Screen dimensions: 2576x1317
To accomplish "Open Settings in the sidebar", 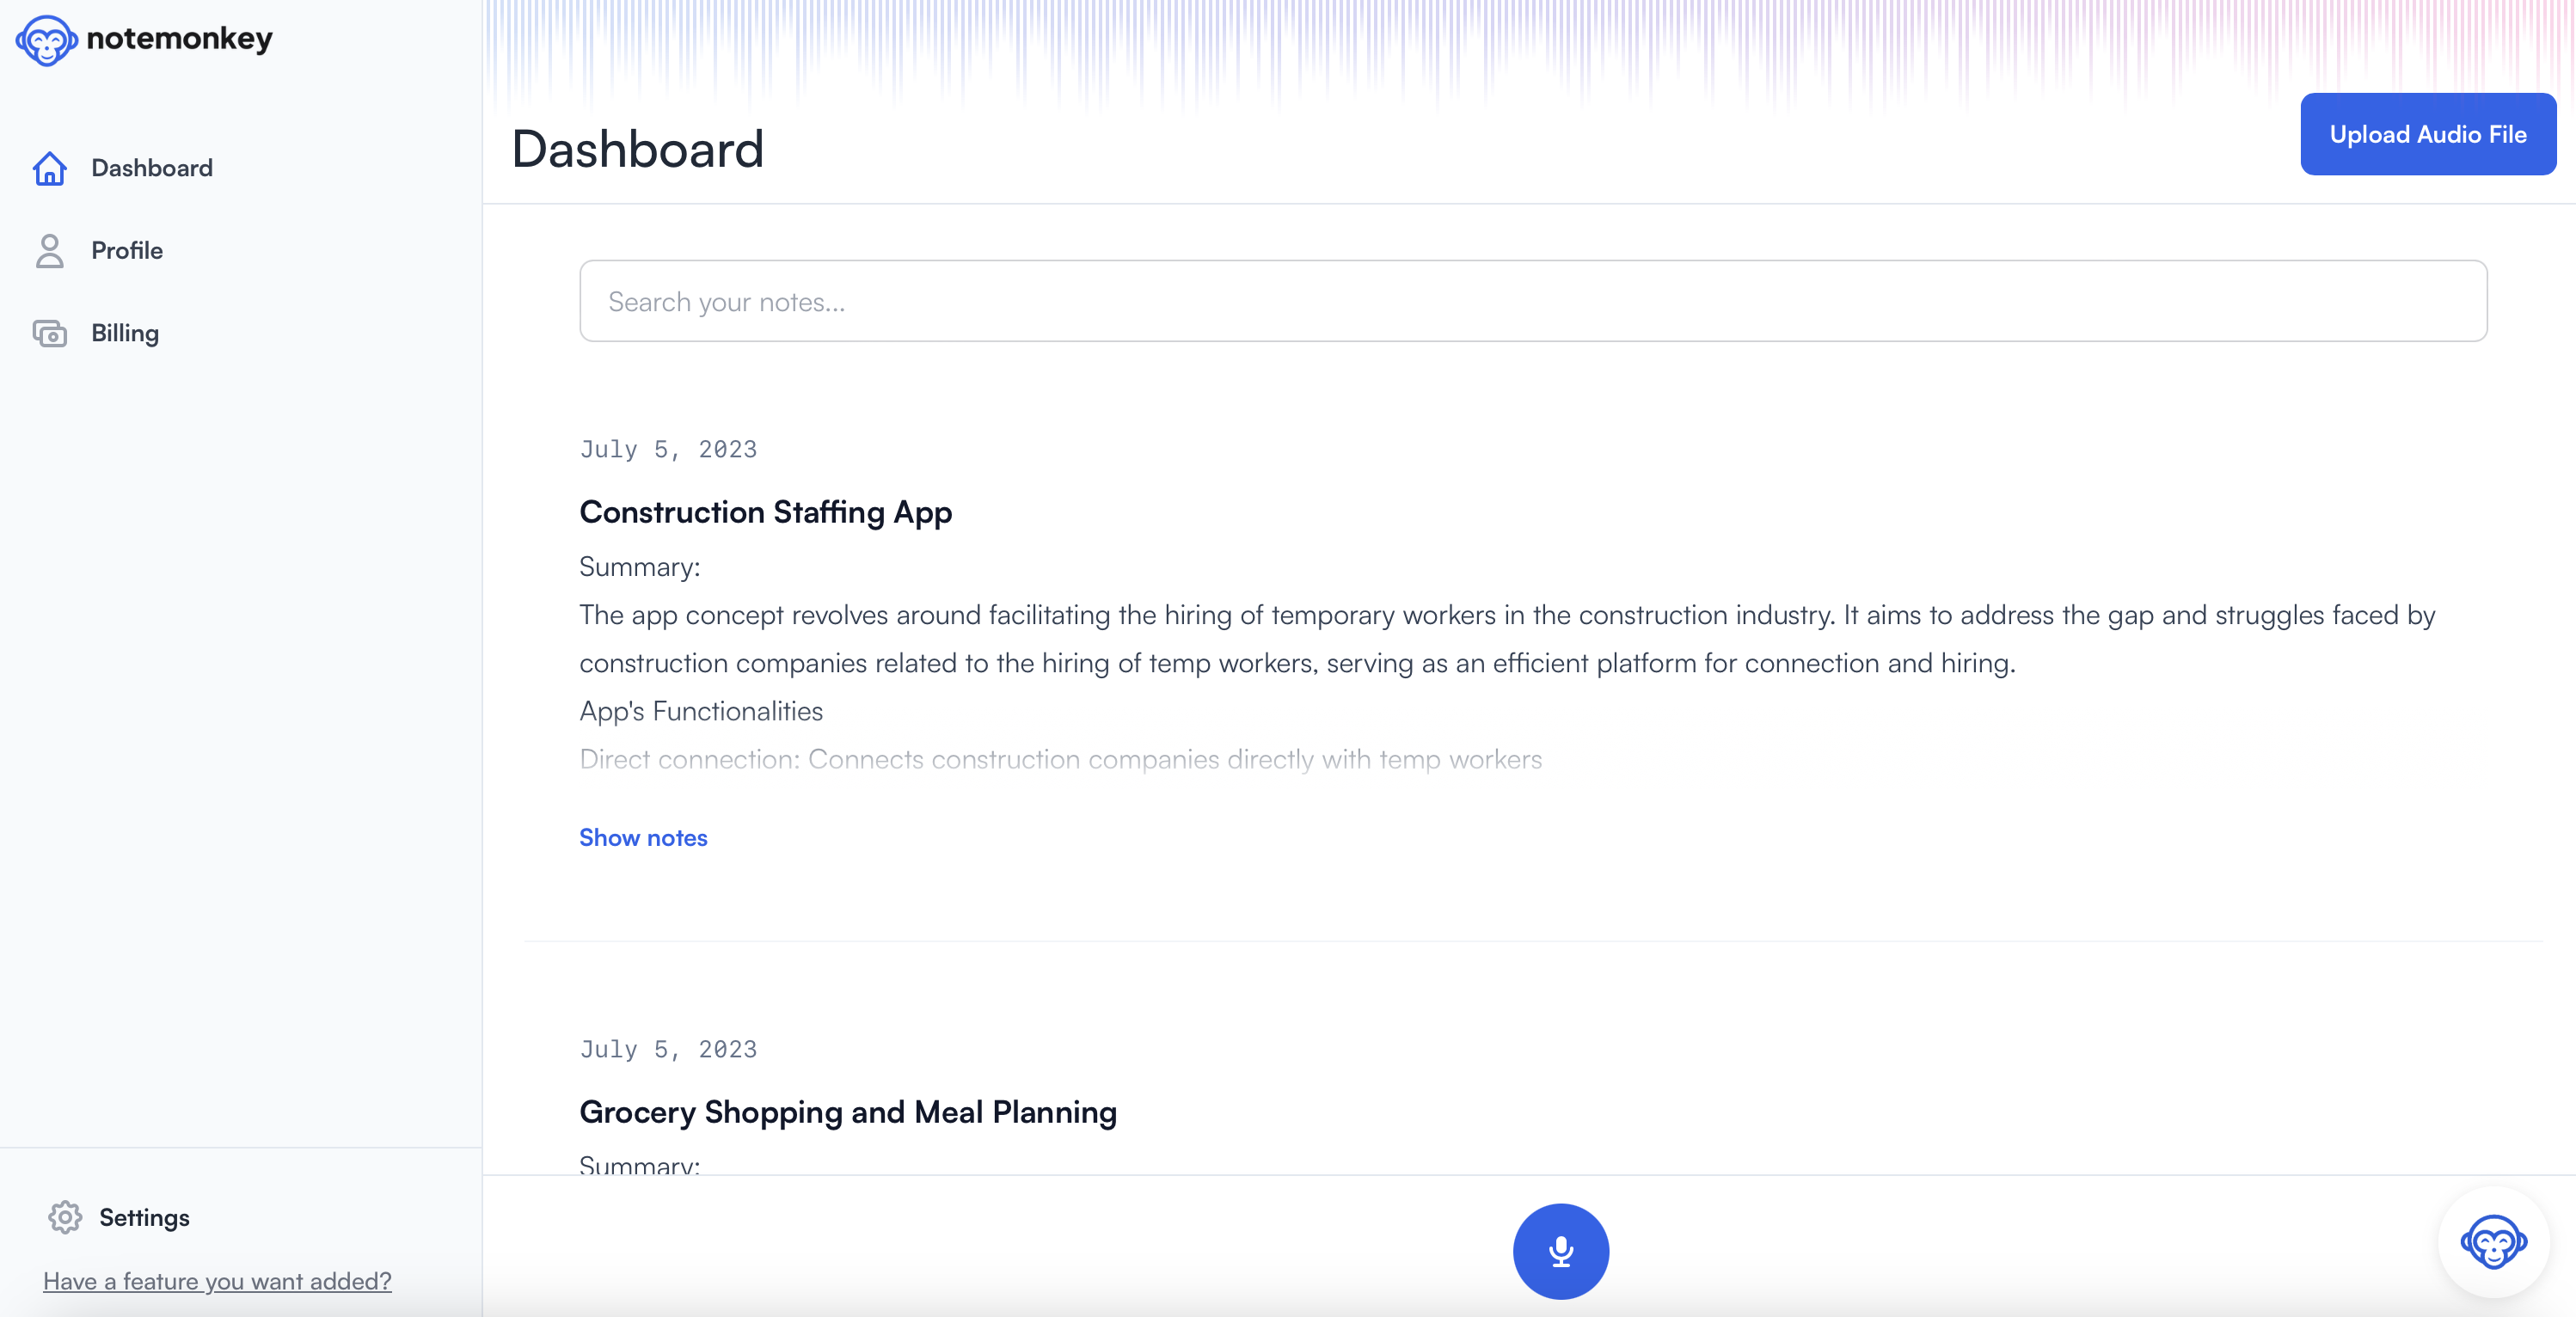I will (144, 1217).
